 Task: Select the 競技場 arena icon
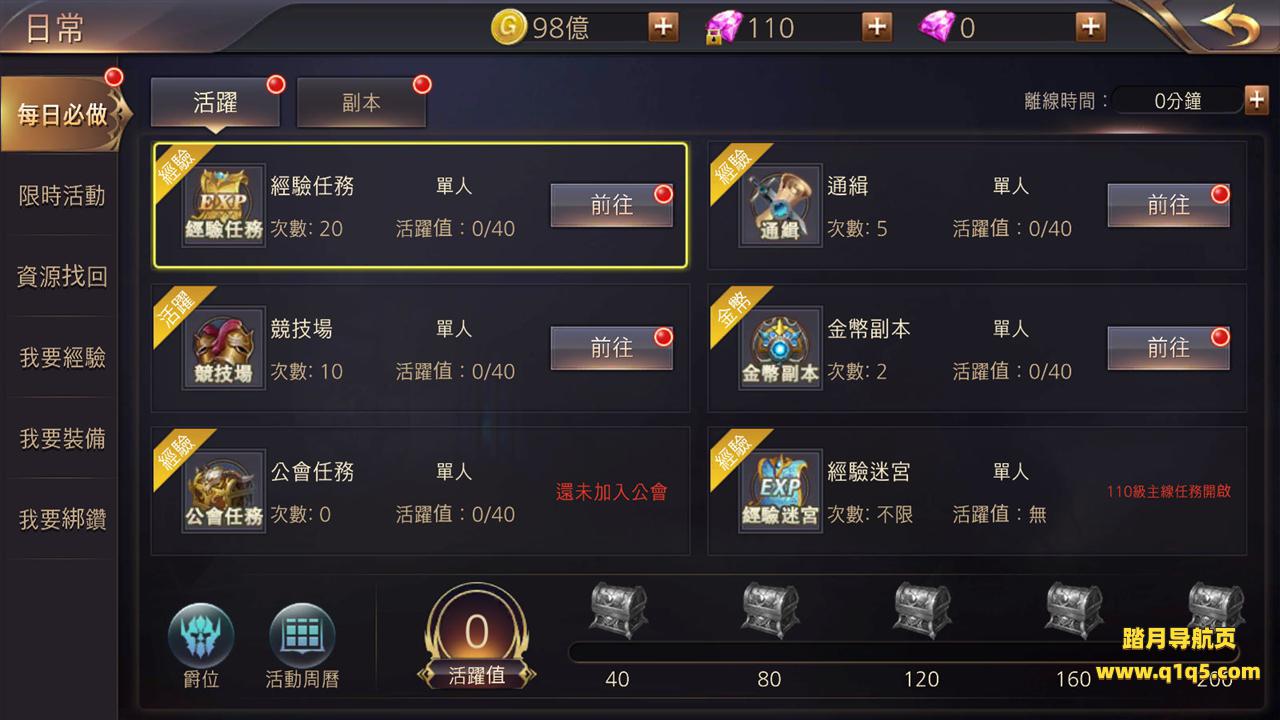pyautogui.click(x=224, y=348)
